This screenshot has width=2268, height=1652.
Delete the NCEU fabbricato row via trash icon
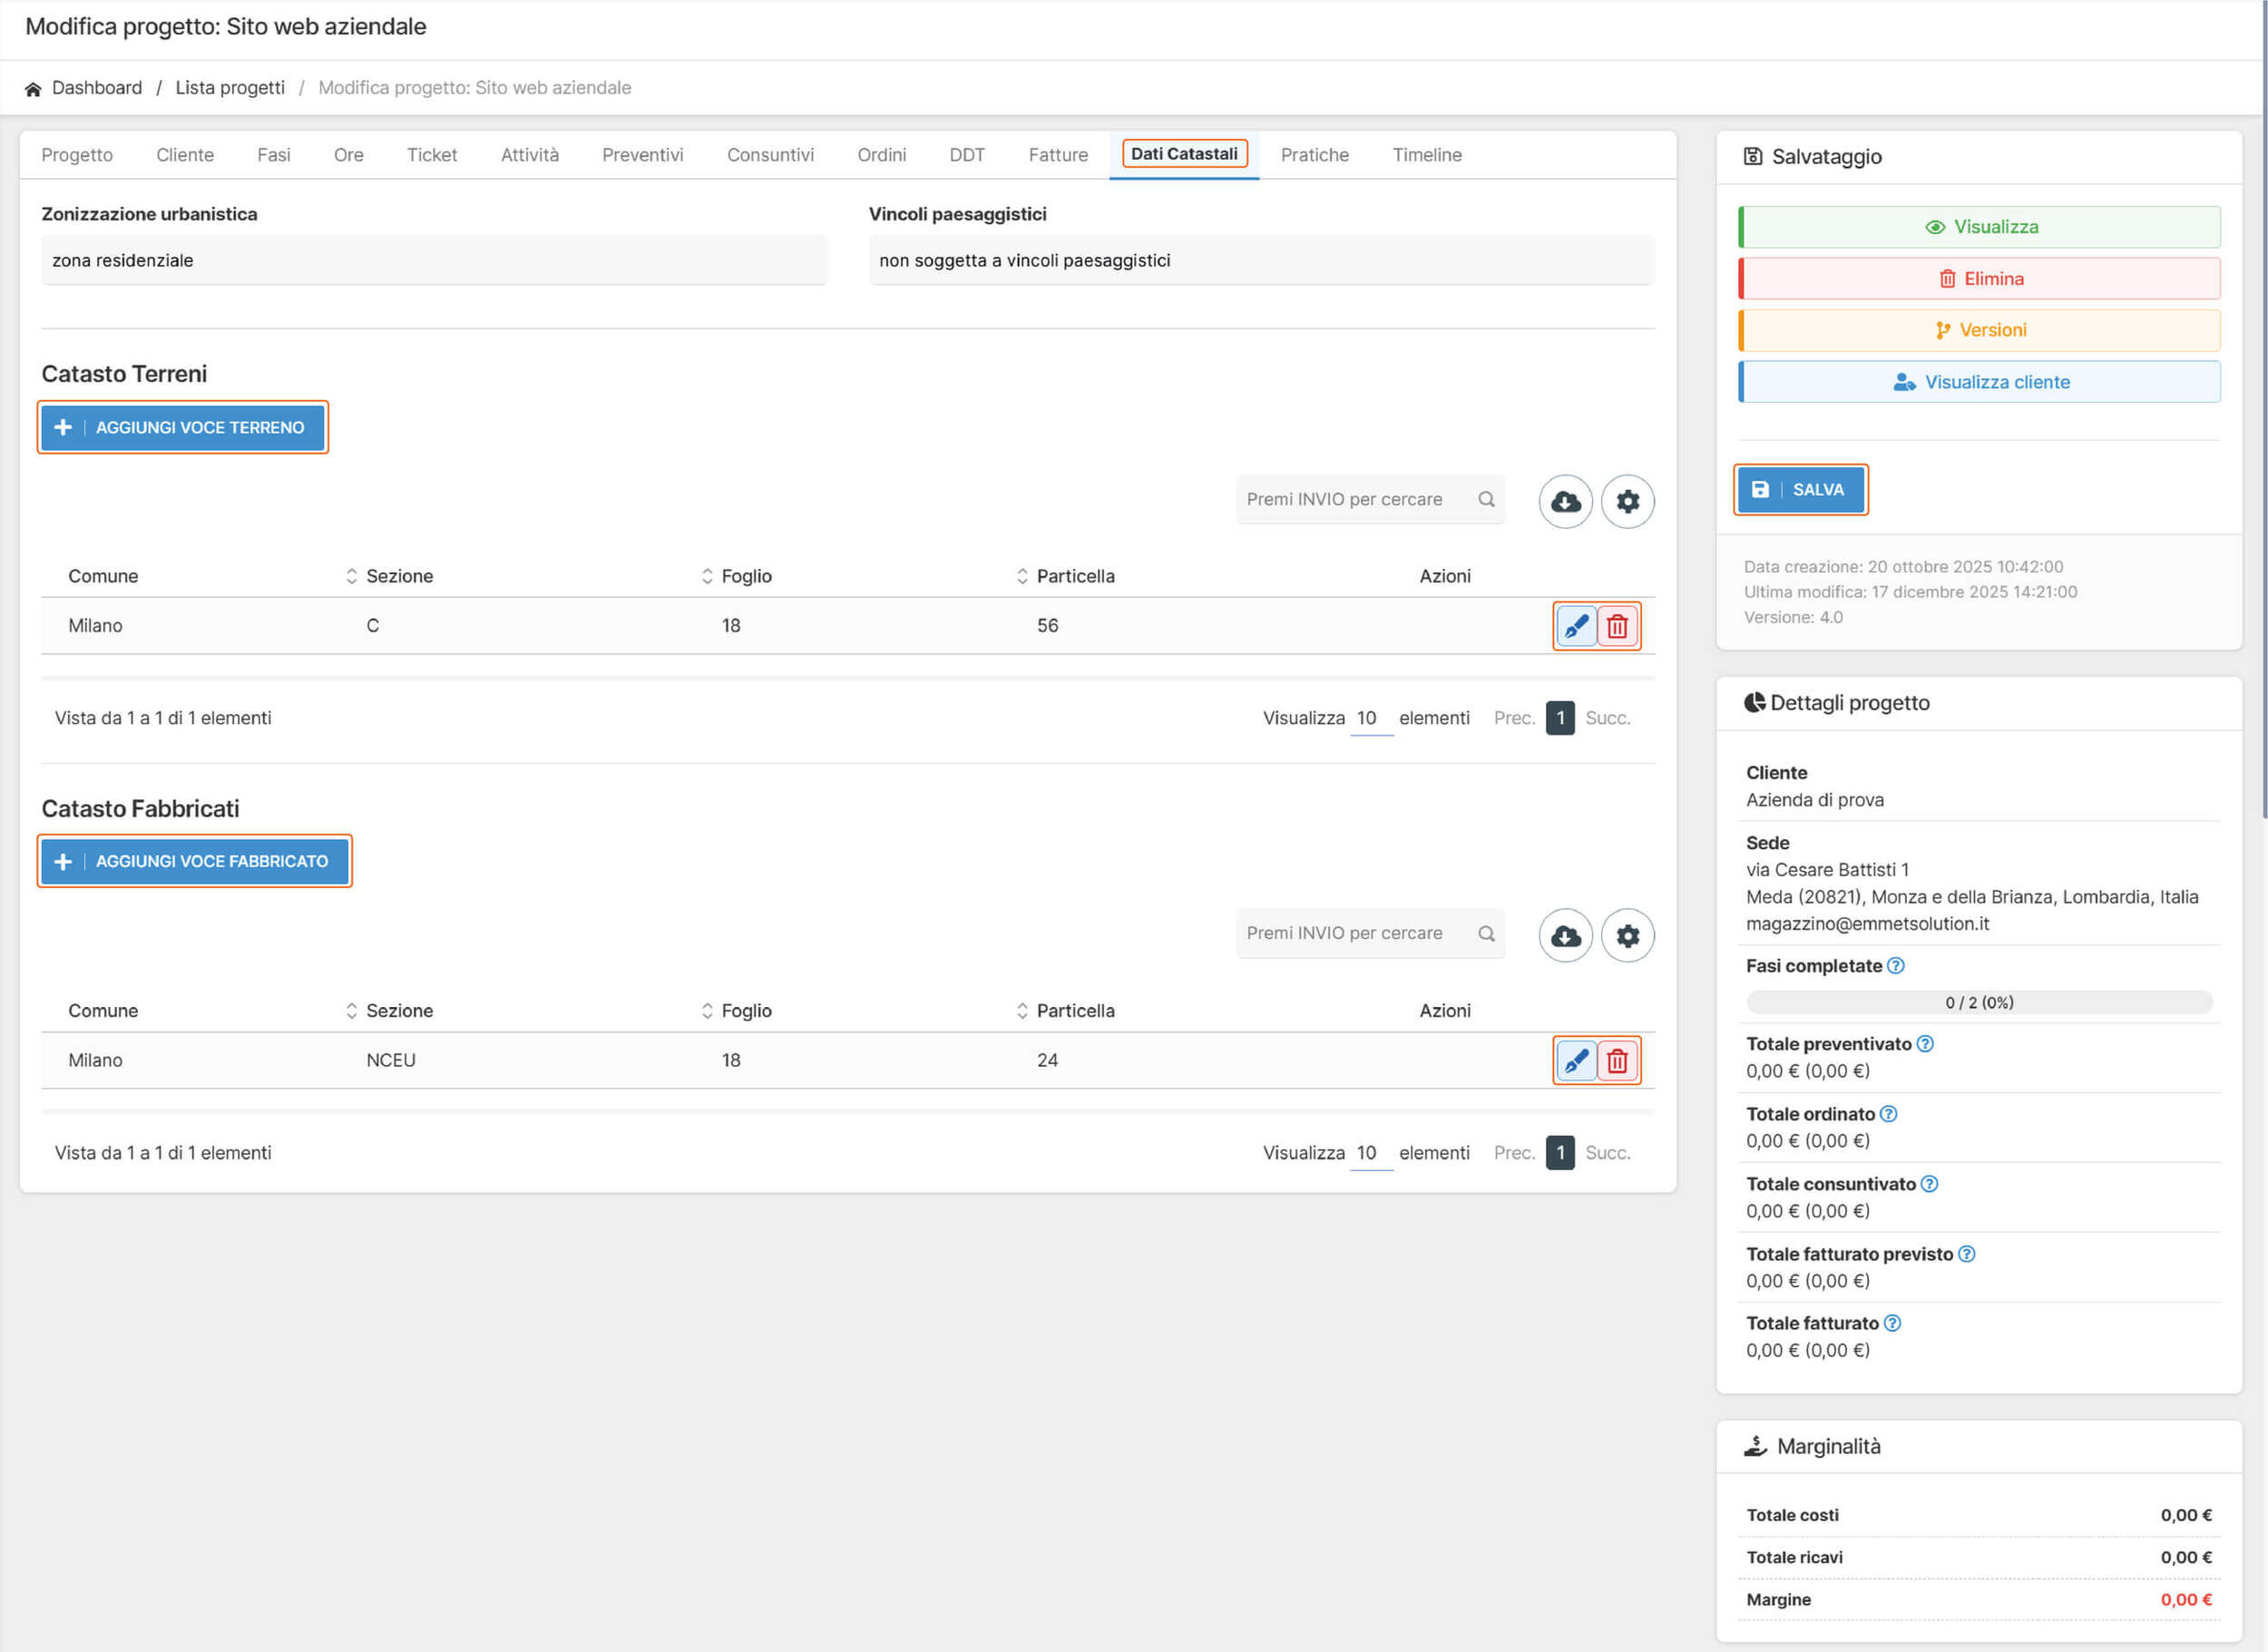pos(1617,1060)
